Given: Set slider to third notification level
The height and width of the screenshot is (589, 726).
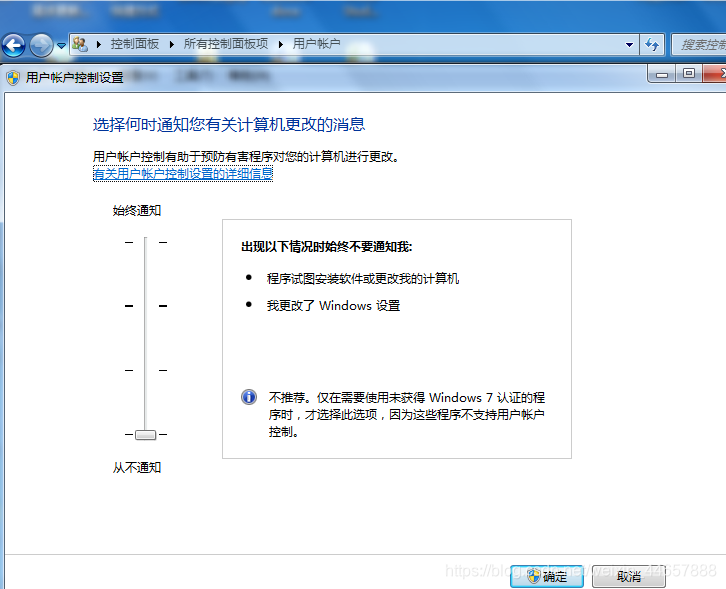Looking at the screenshot, I should (x=145, y=370).
